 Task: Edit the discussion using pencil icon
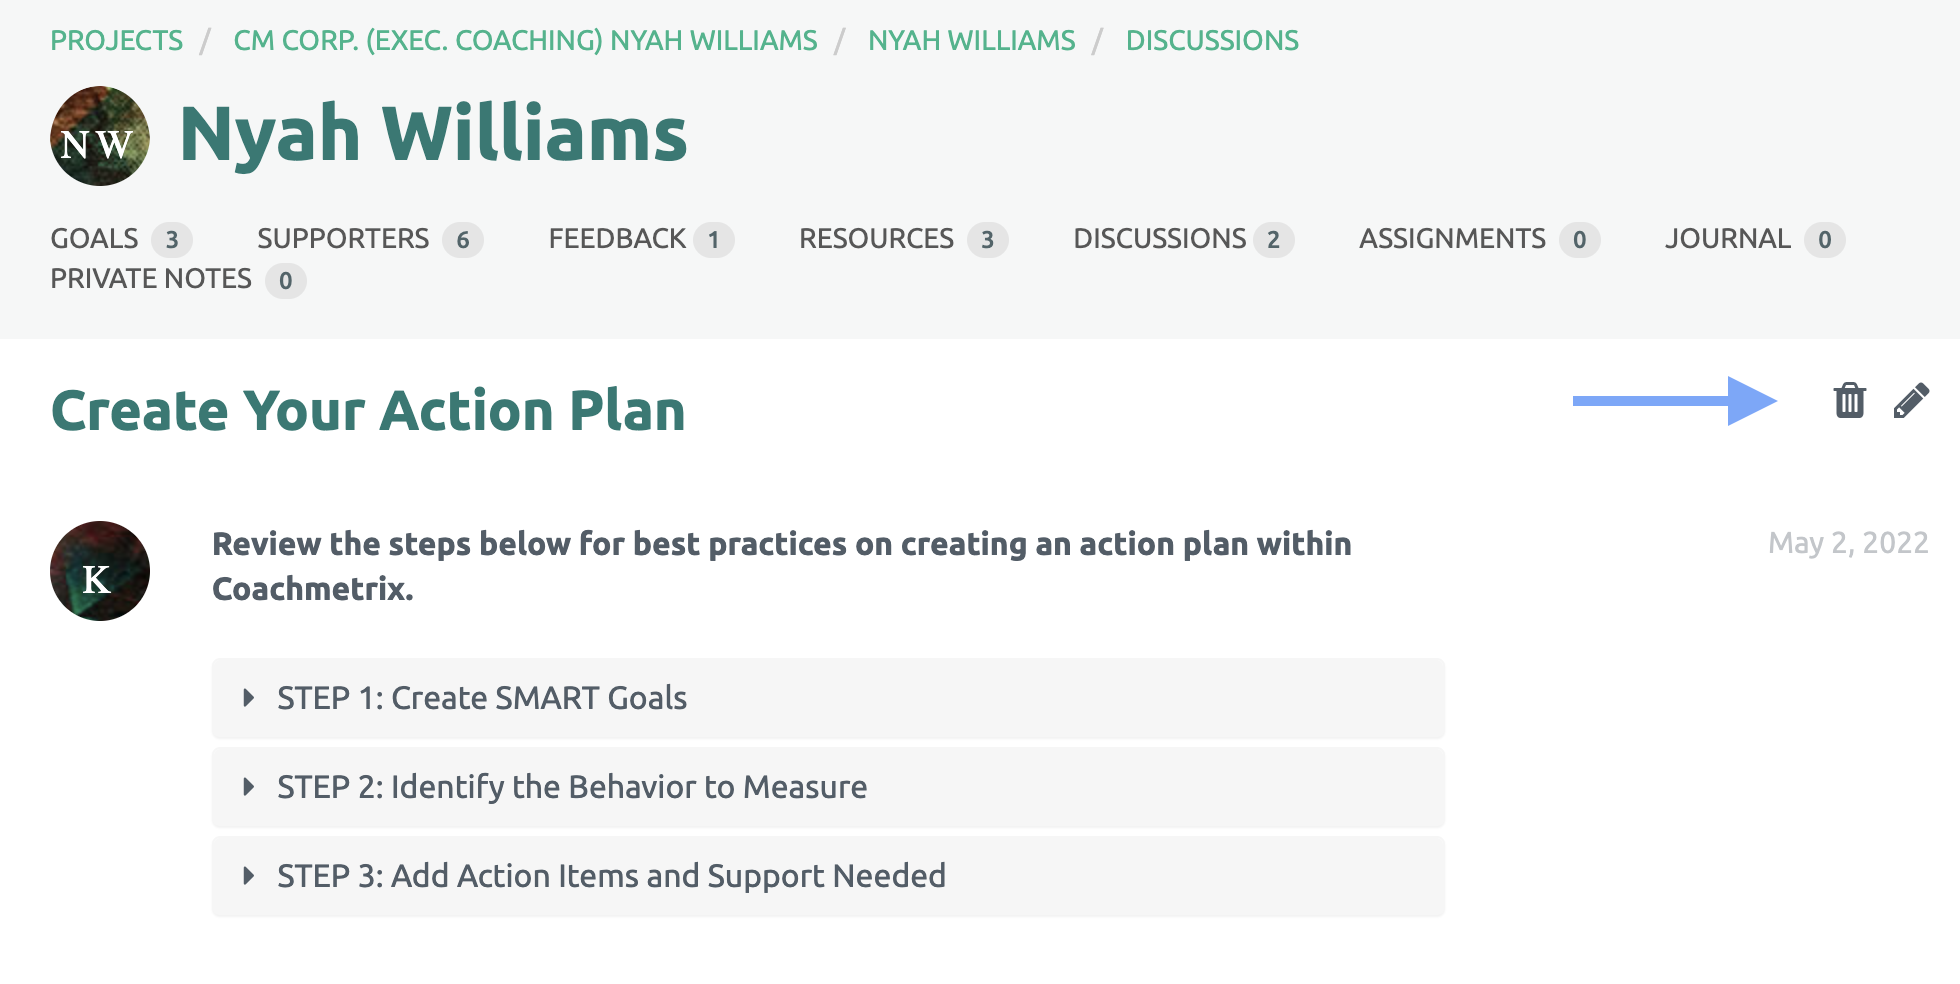click(1911, 400)
